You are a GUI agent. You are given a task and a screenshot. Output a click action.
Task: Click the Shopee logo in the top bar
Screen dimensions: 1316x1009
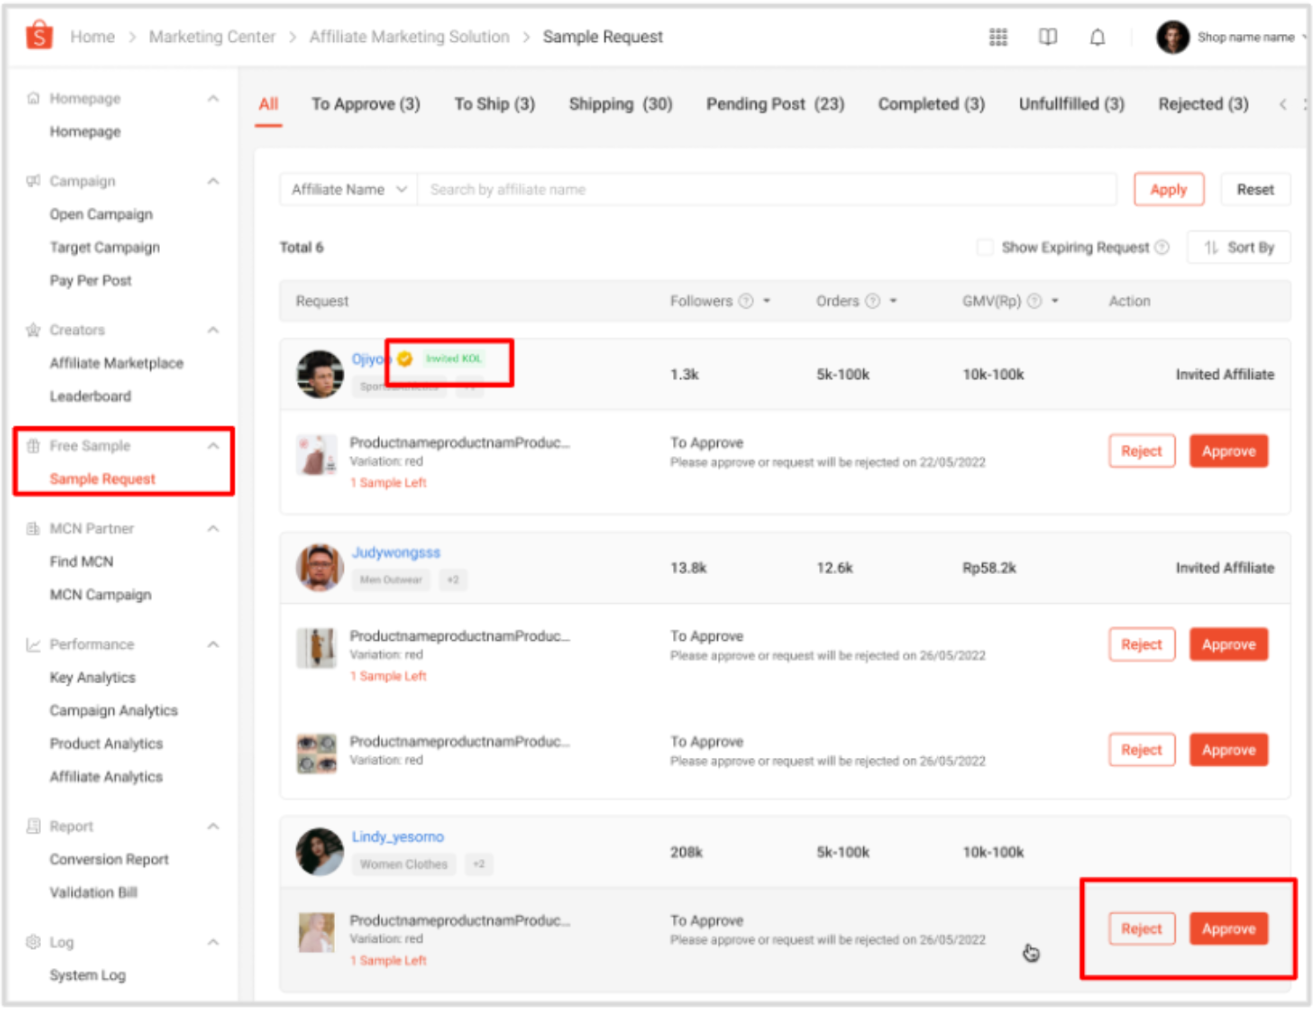click(38, 36)
